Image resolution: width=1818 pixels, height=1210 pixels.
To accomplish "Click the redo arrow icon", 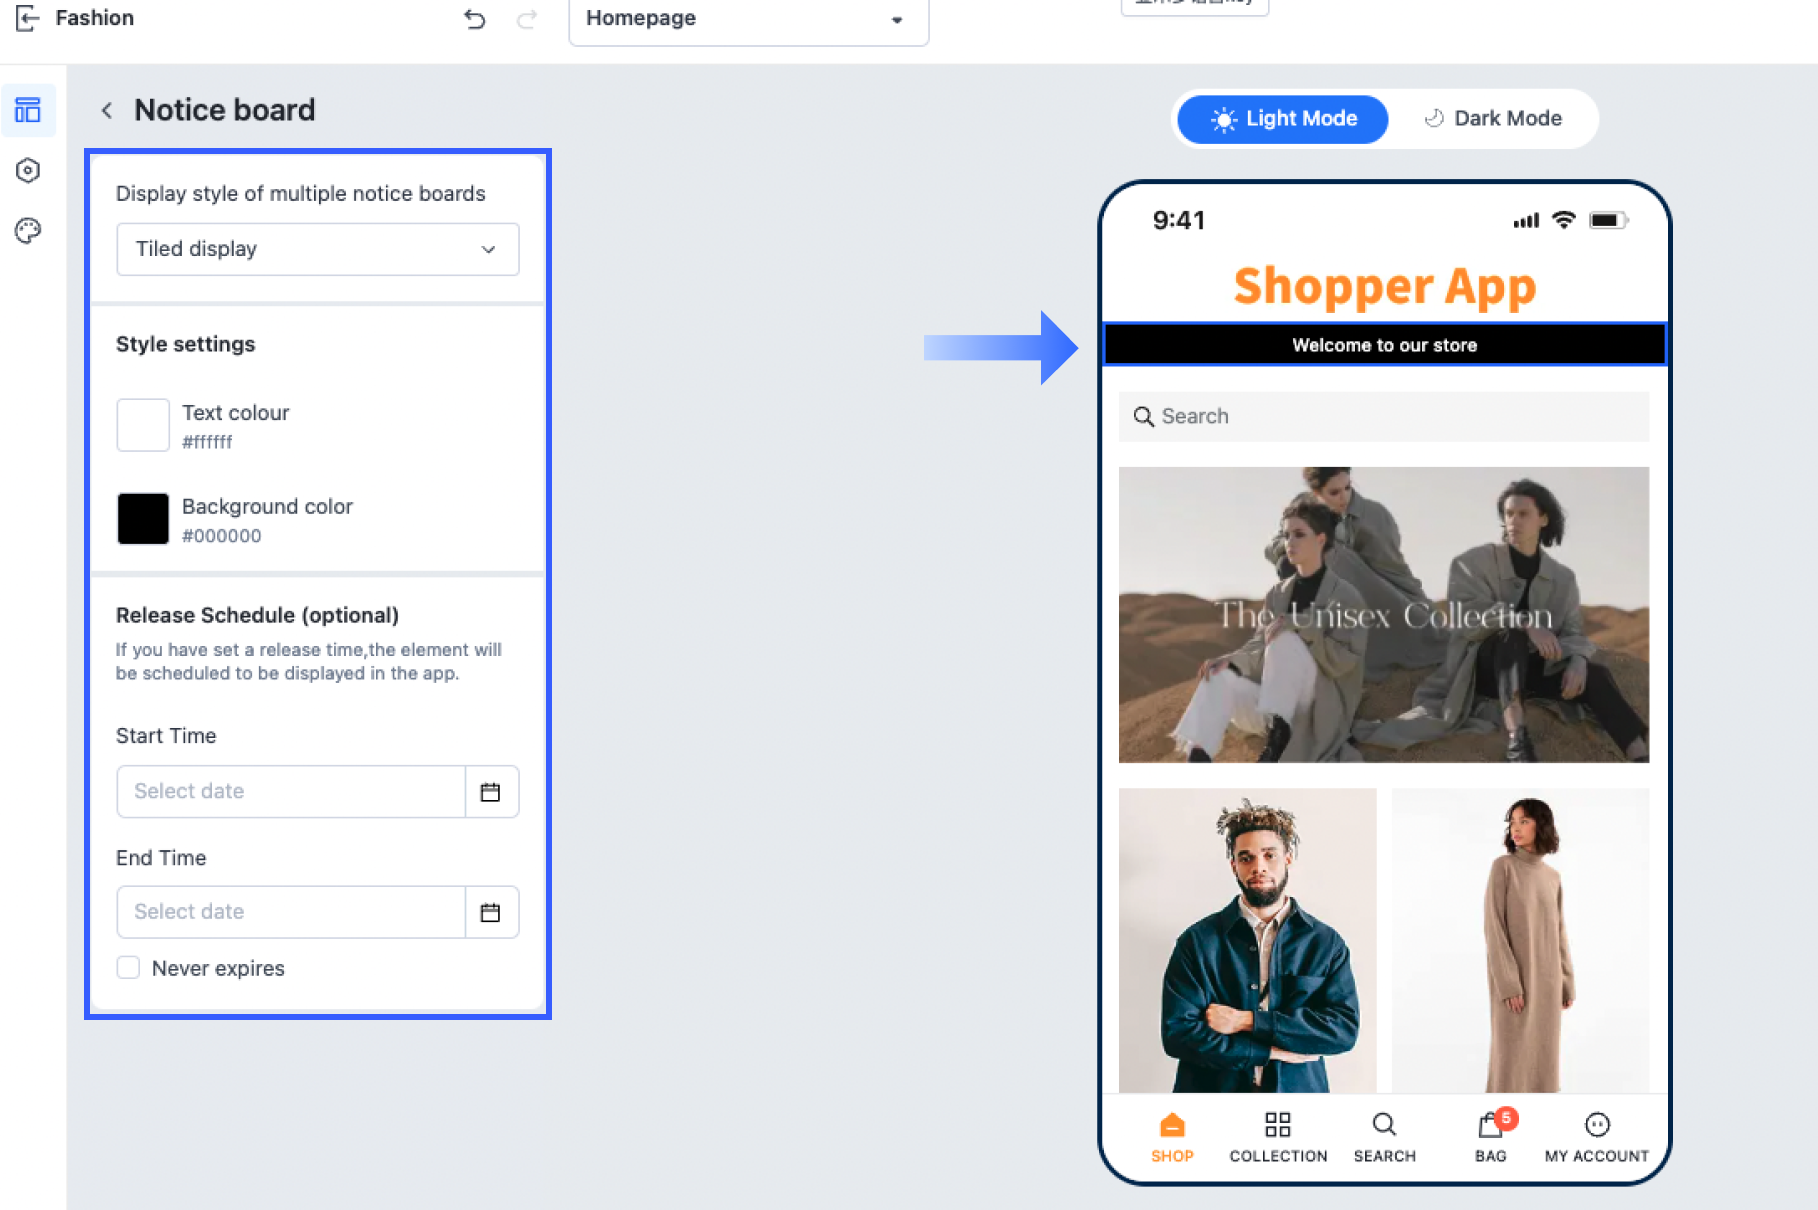I will coord(527,19).
